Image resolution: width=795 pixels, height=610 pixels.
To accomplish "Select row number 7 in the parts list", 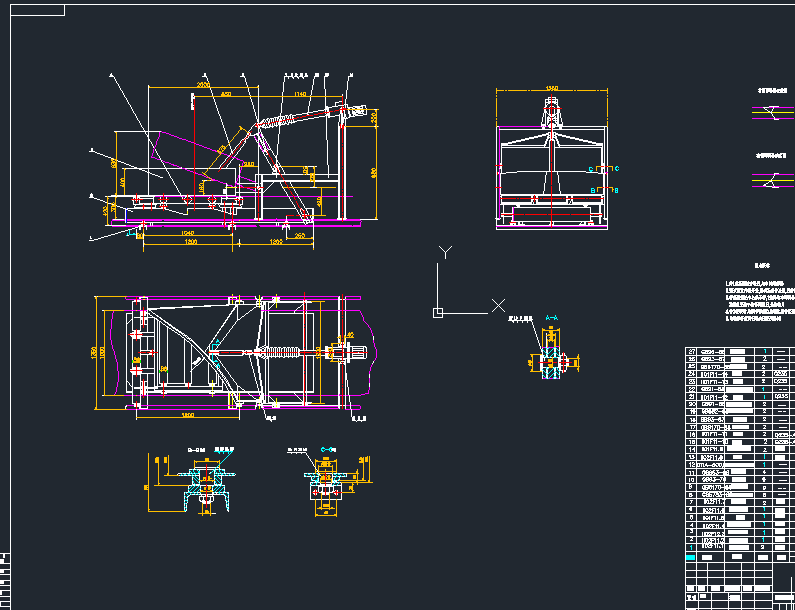I will (692, 502).
